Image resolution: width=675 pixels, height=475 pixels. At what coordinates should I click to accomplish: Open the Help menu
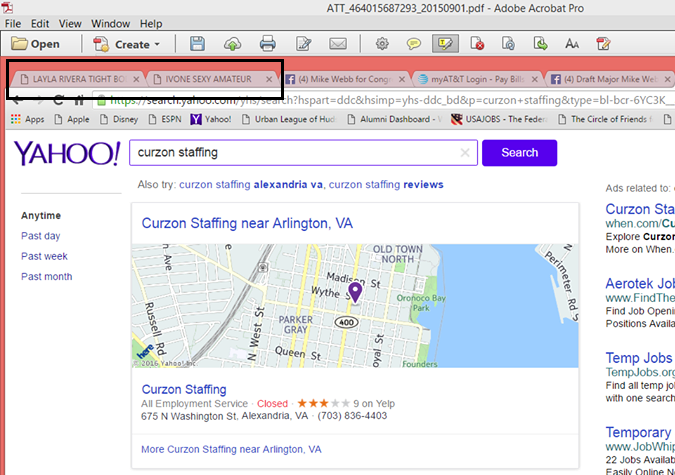click(151, 24)
